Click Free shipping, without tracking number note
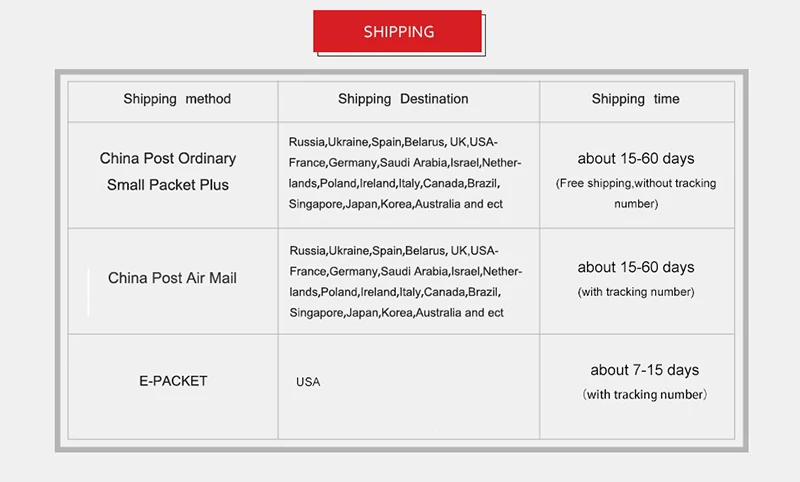The height and width of the screenshot is (482, 800). [x=635, y=193]
